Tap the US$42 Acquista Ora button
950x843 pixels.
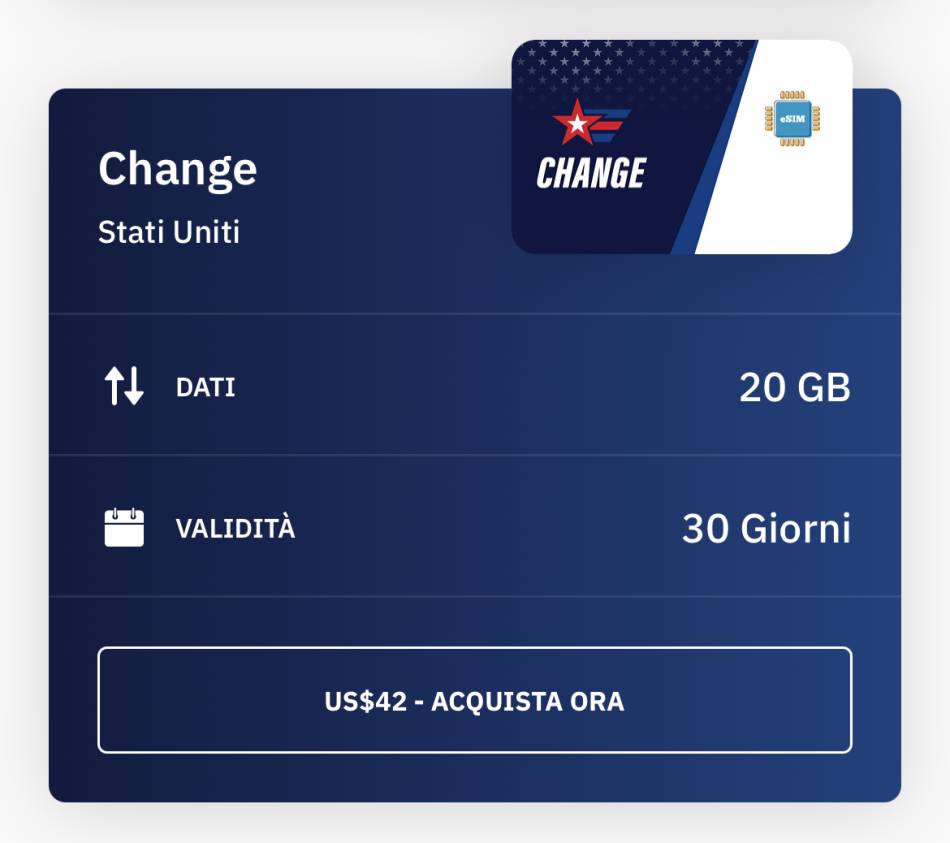(x=474, y=701)
